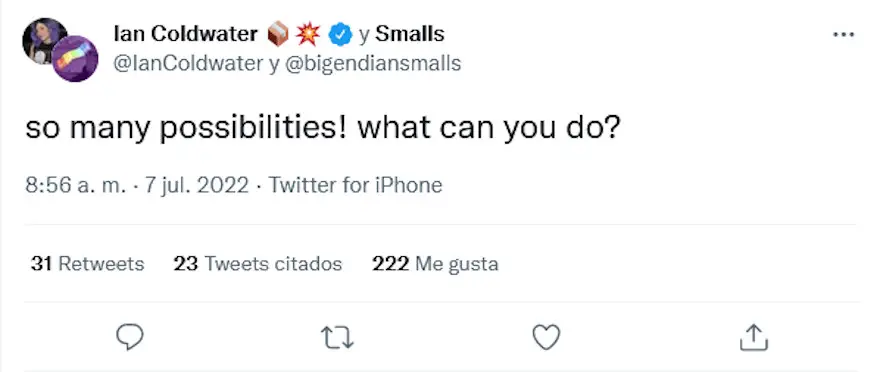Screen dimensions: 880x372
Task: Click the package box emoji in name
Action: click(278, 35)
